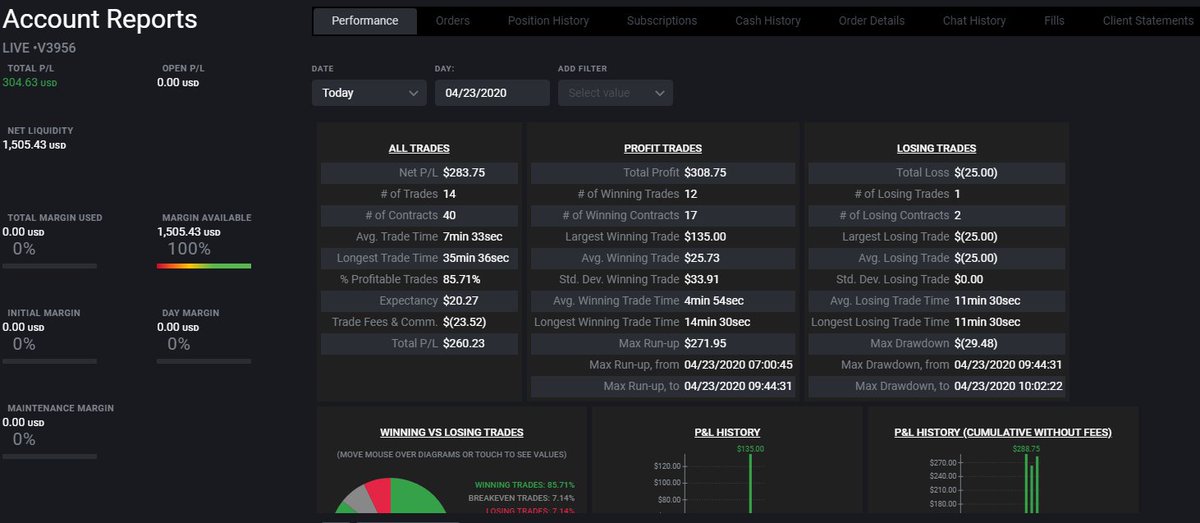The width and height of the screenshot is (1200, 523).
Task: Click the # of Trades value 14
Action: coord(449,194)
